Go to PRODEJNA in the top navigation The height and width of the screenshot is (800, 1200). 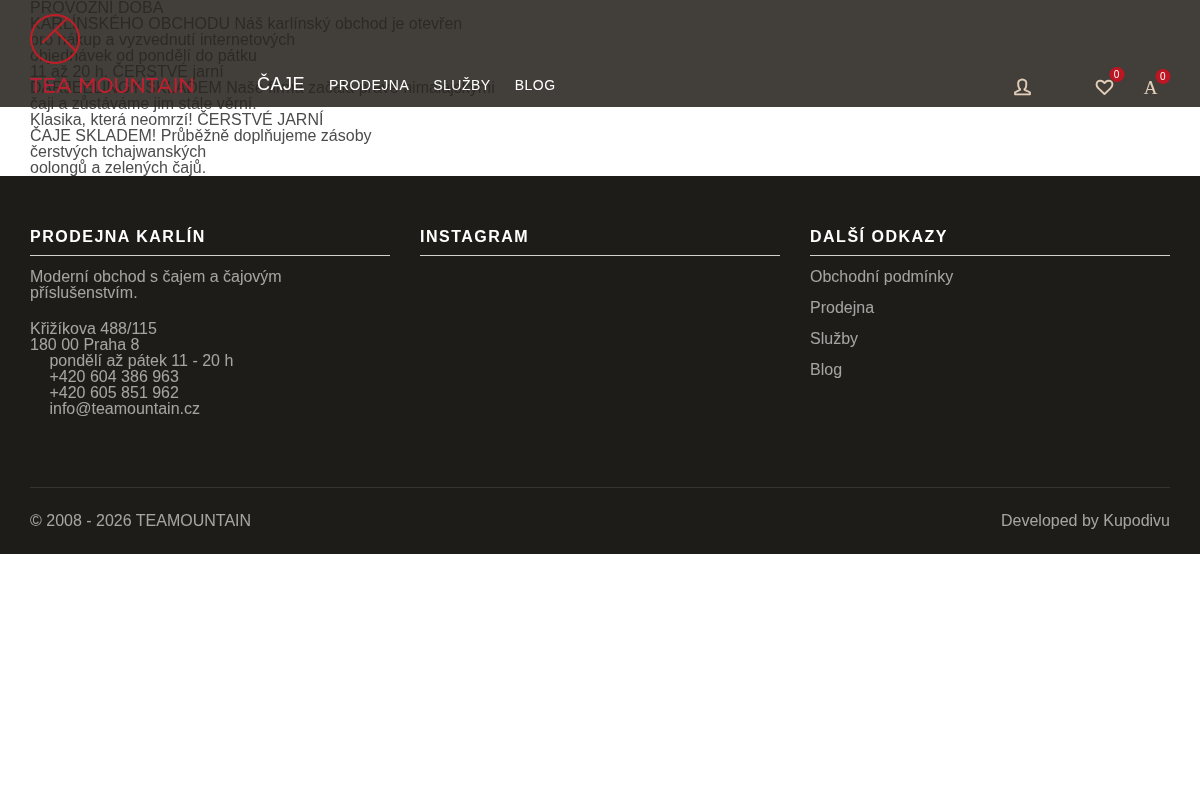[369, 85]
